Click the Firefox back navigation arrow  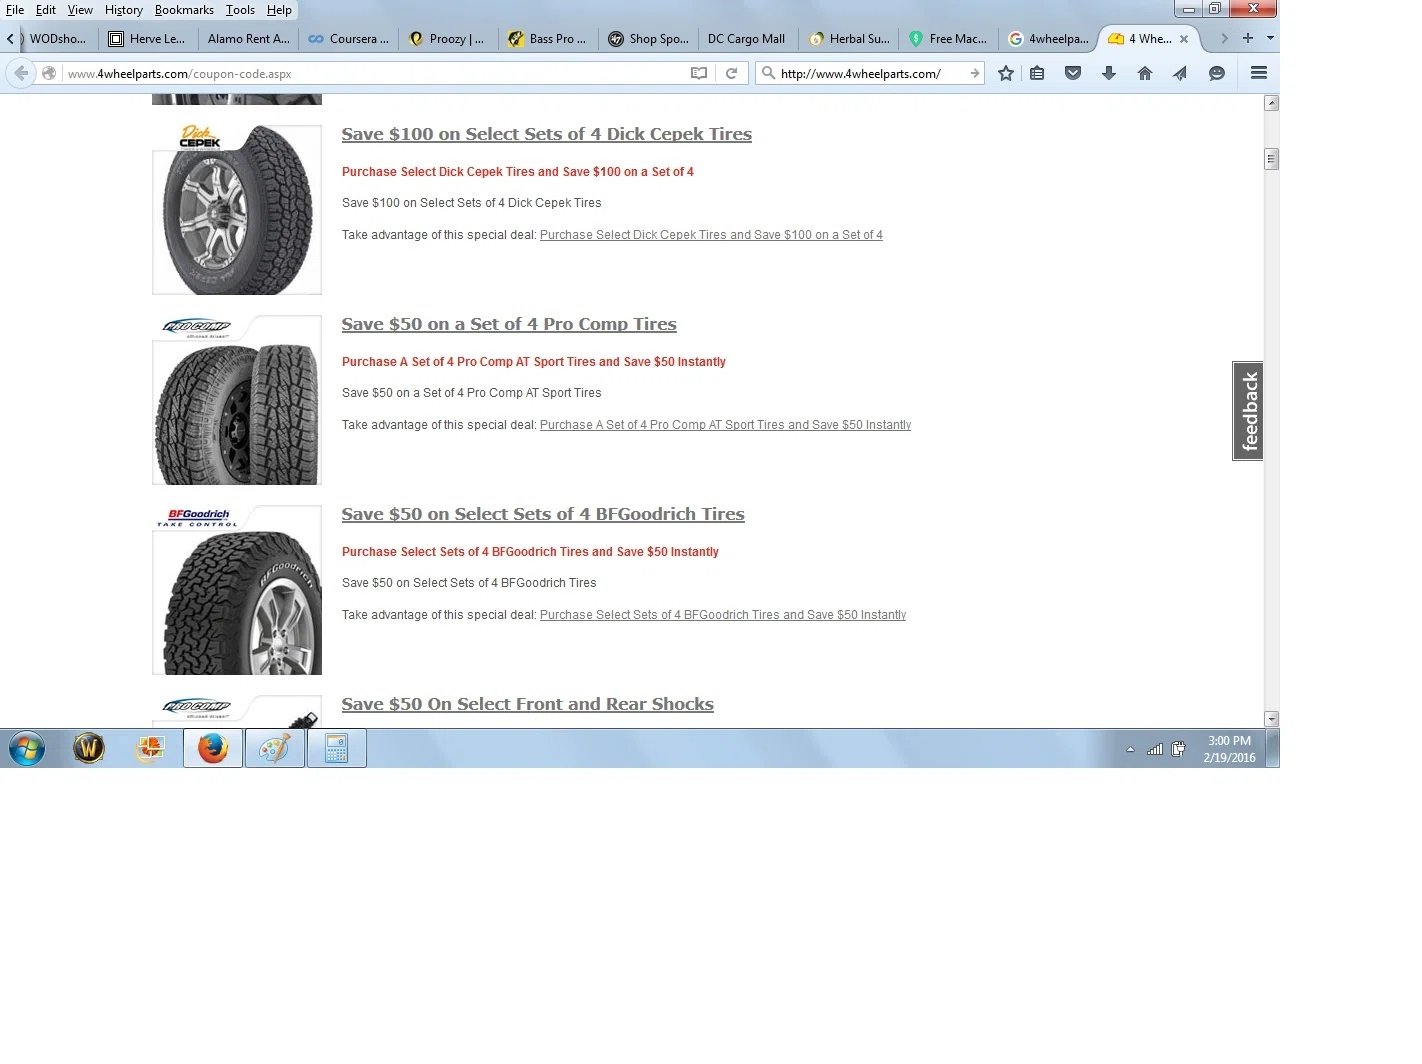(x=21, y=73)
